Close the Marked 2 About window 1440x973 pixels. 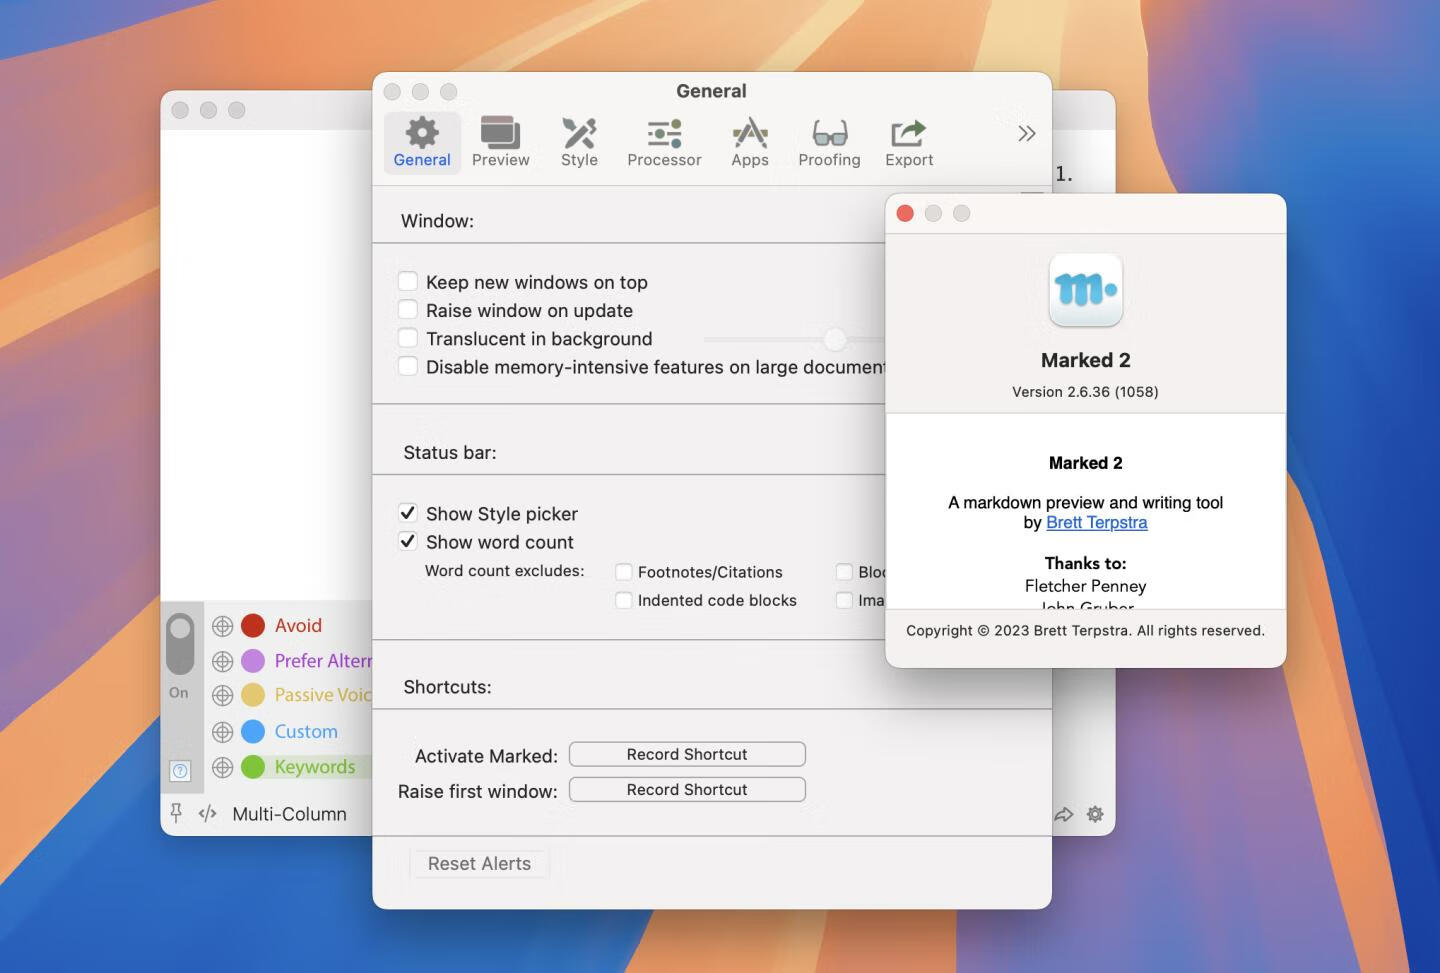[905, 213]
